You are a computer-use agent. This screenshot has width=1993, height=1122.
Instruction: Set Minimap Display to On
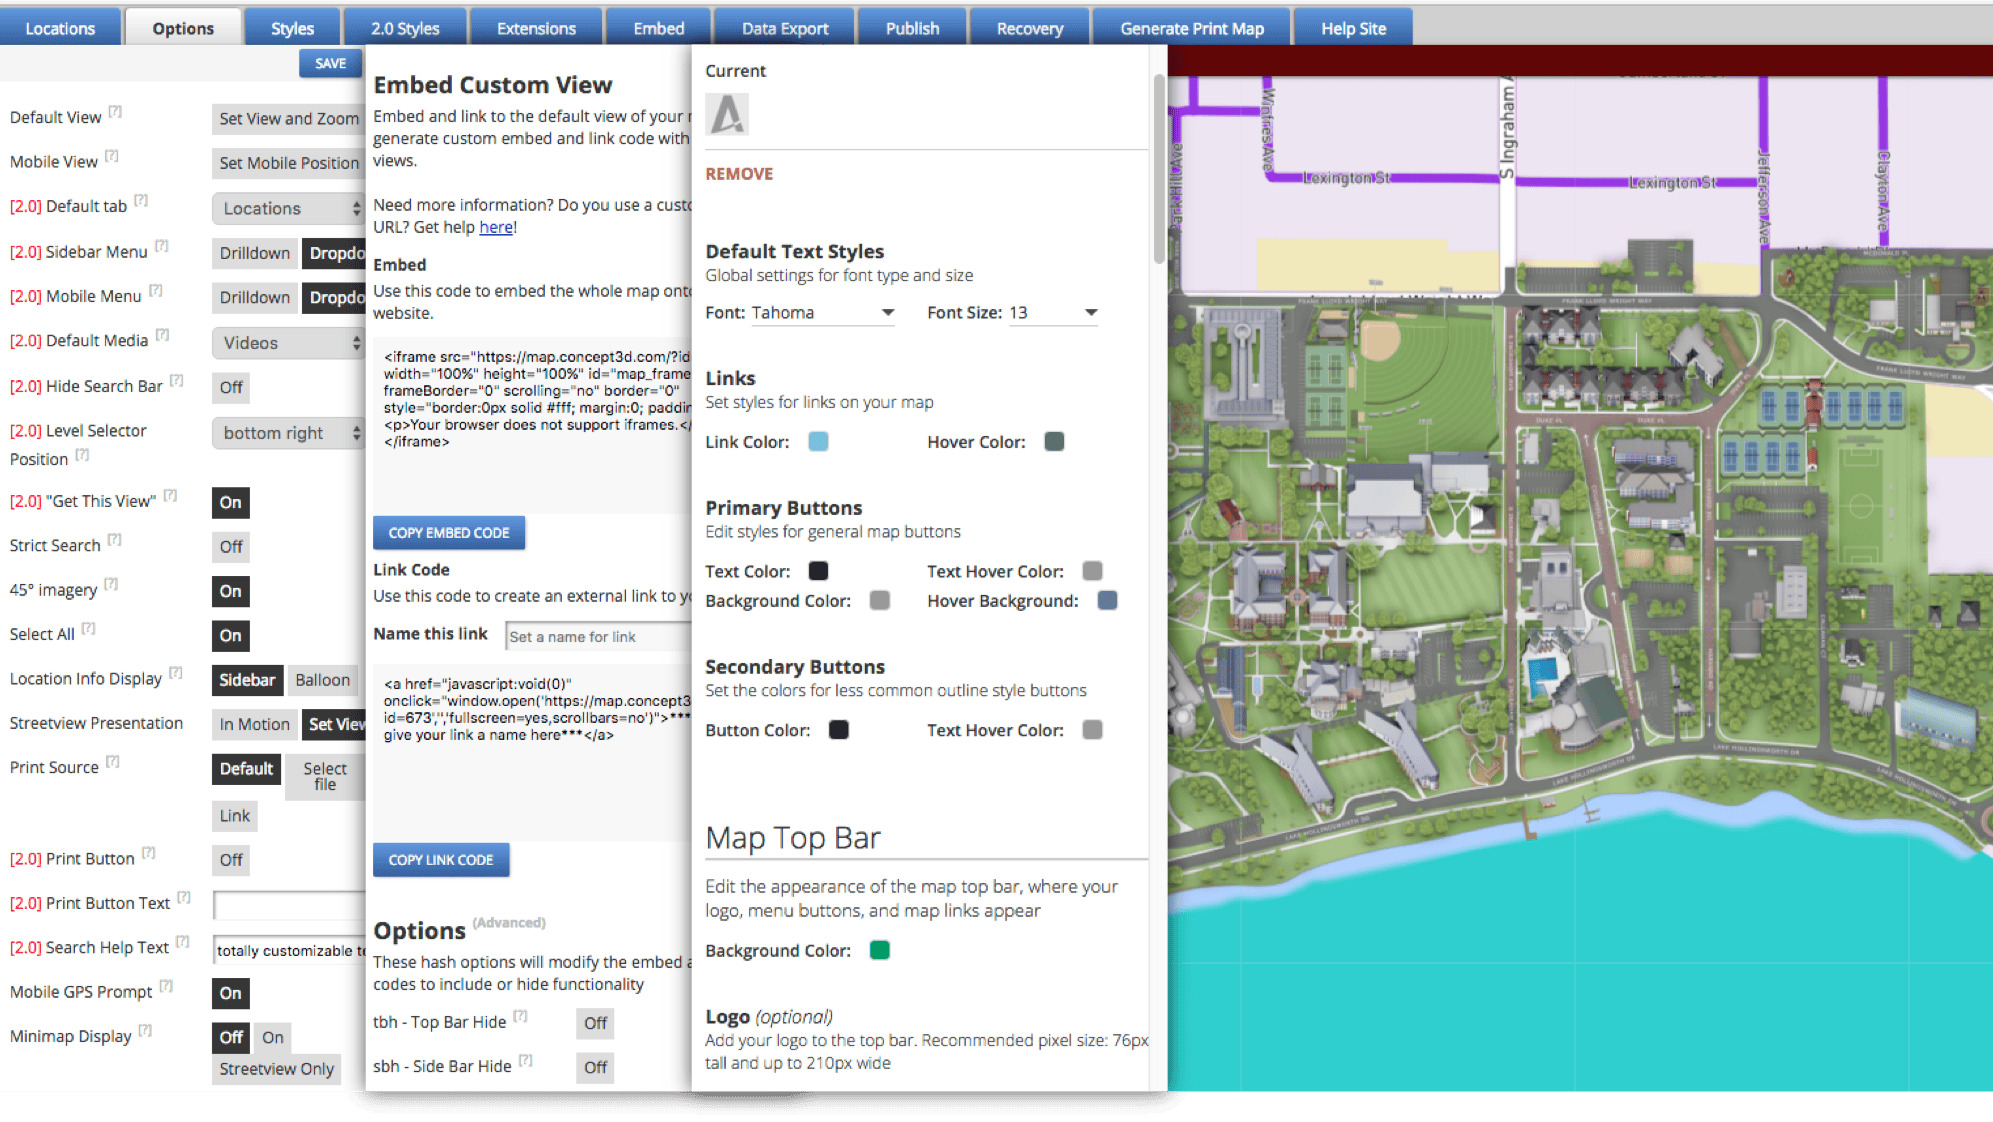click(271, 1037)
